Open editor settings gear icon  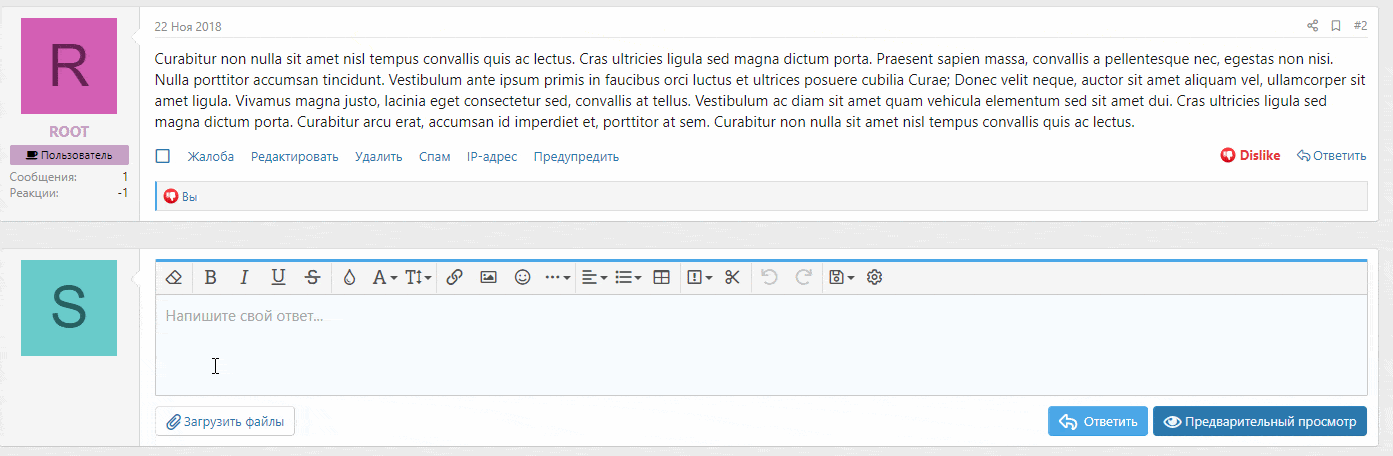874,278
